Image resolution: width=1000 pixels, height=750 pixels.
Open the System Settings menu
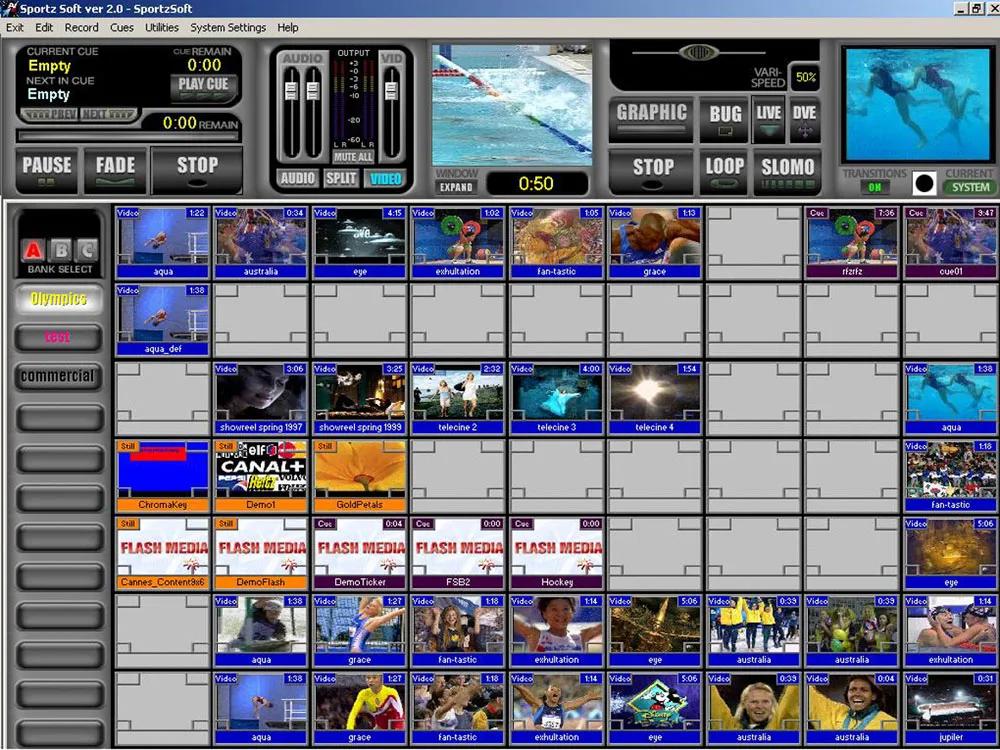click(228, 28)
